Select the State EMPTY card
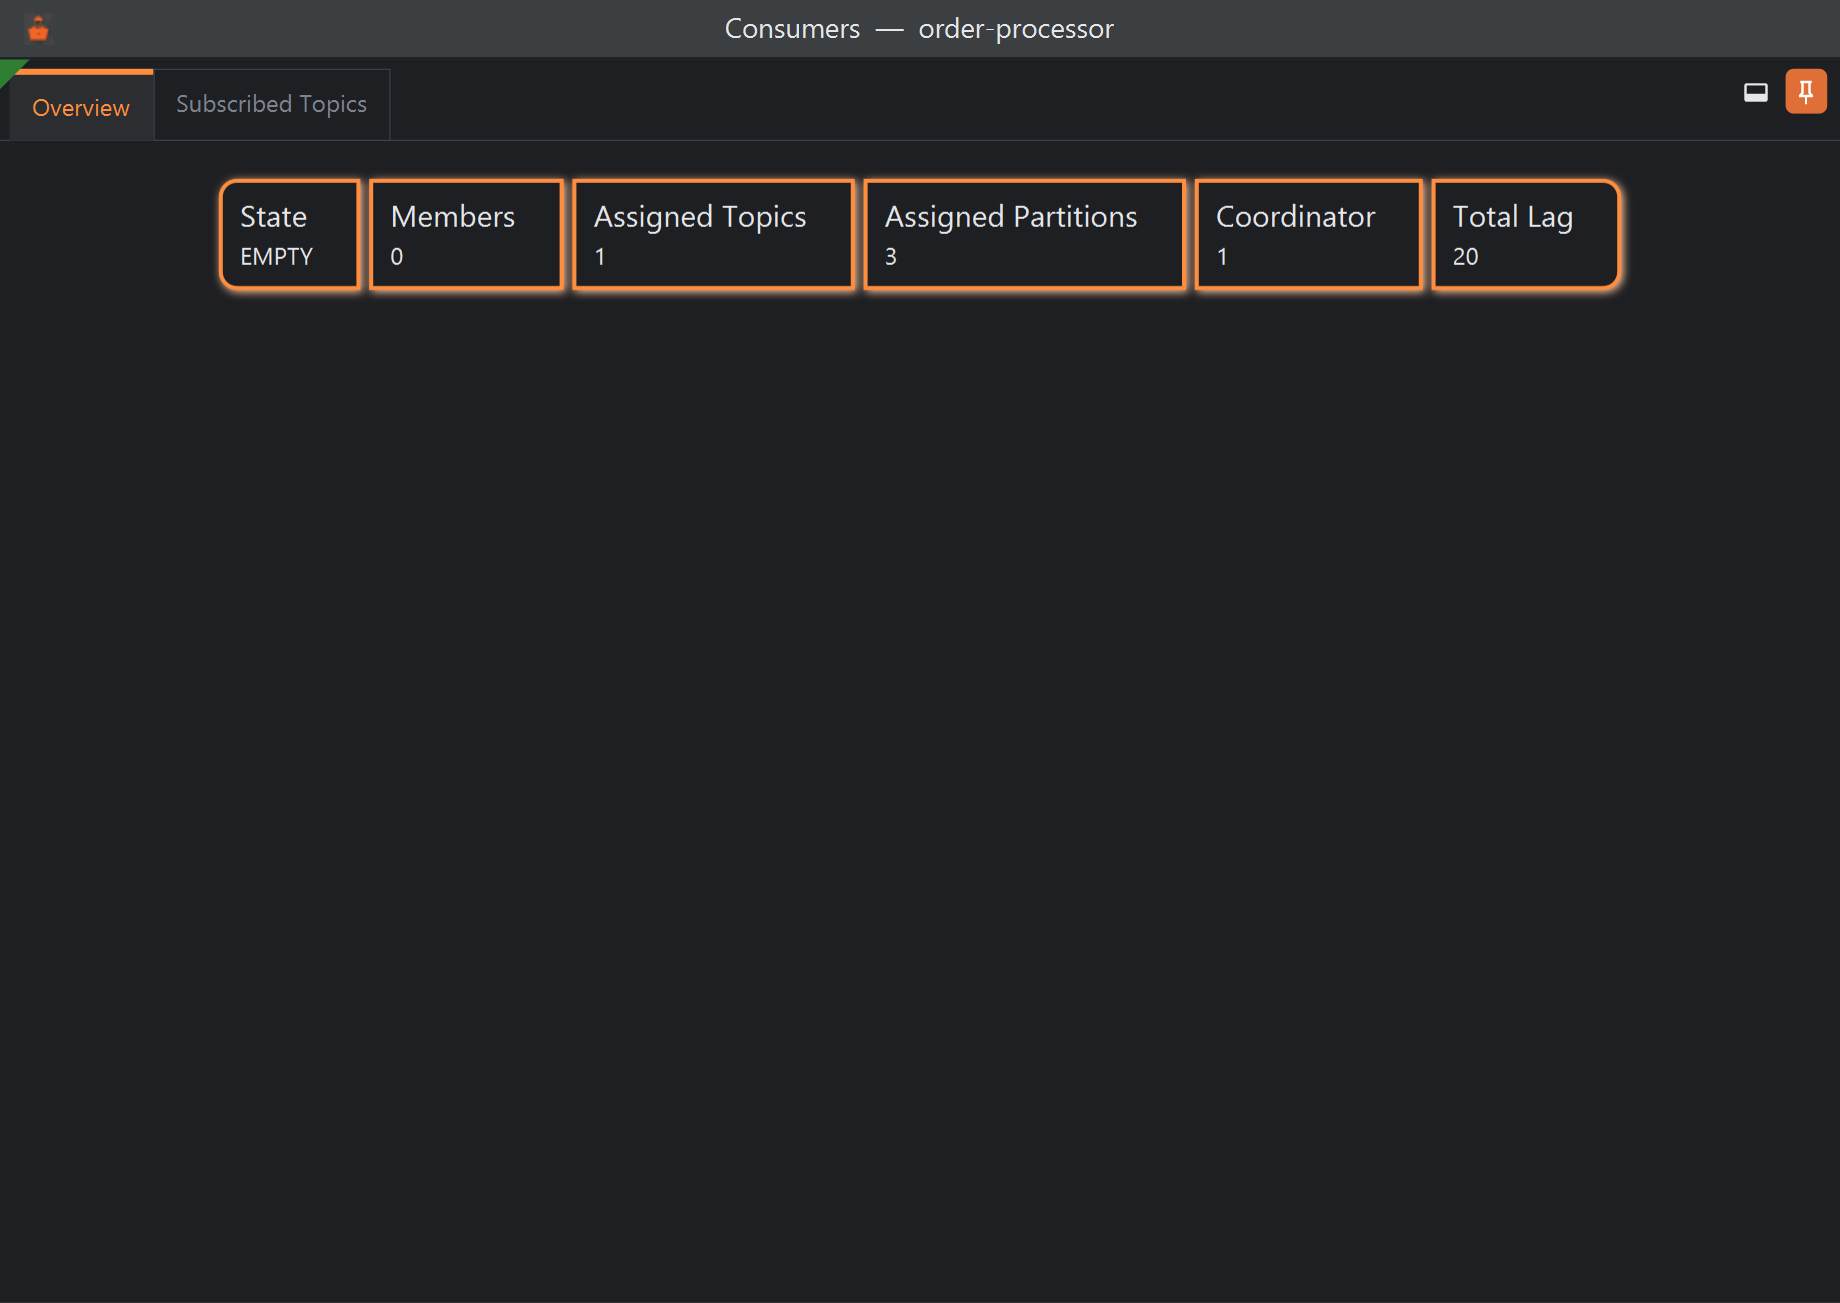This screenshot has height=1303, width=1840. tap(290, 235)
